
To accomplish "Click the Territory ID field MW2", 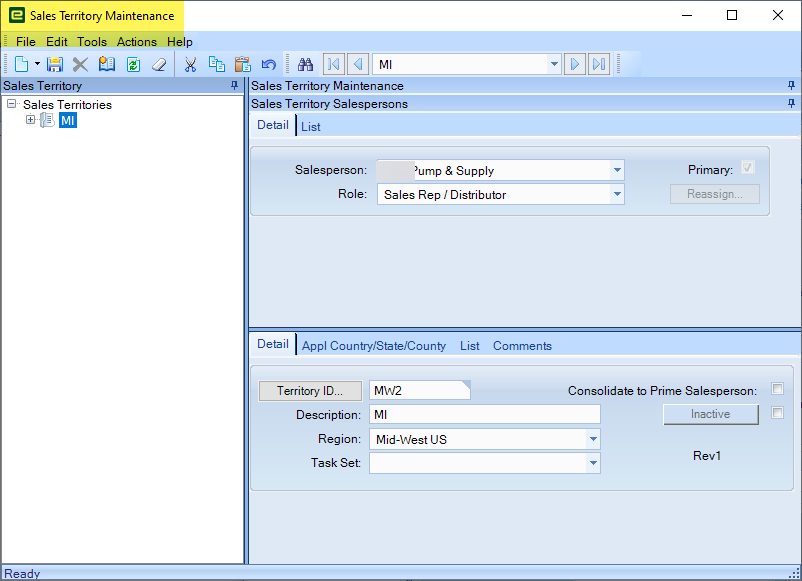I will pyautogui.click(x=419, y=391).
